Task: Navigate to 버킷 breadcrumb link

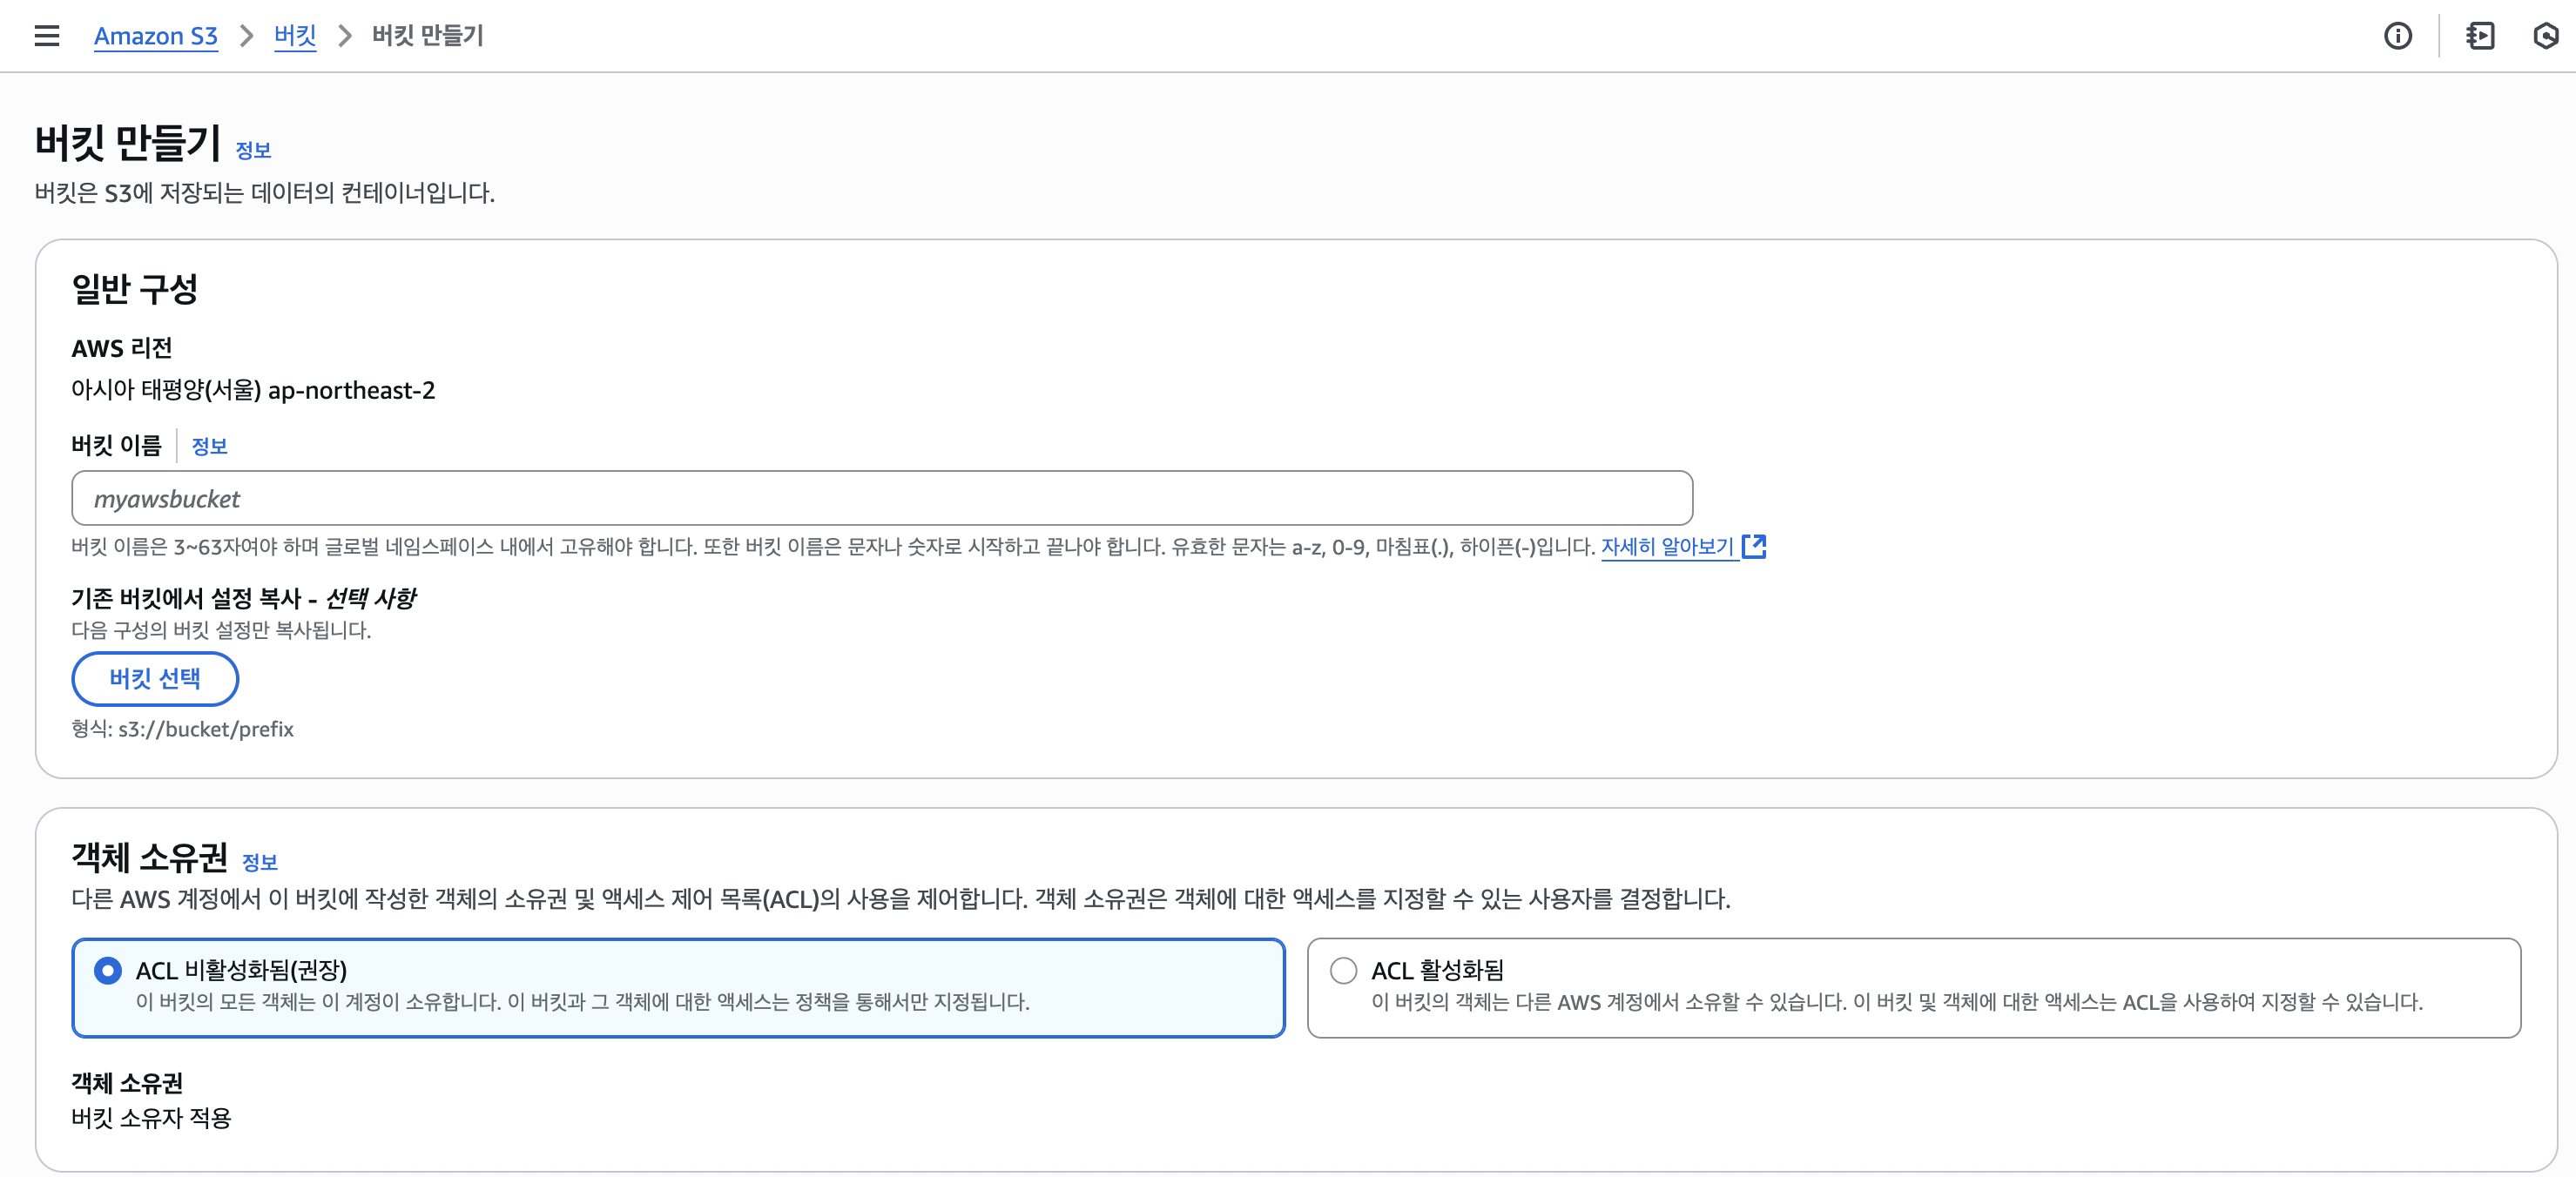Action: (295, 36)
